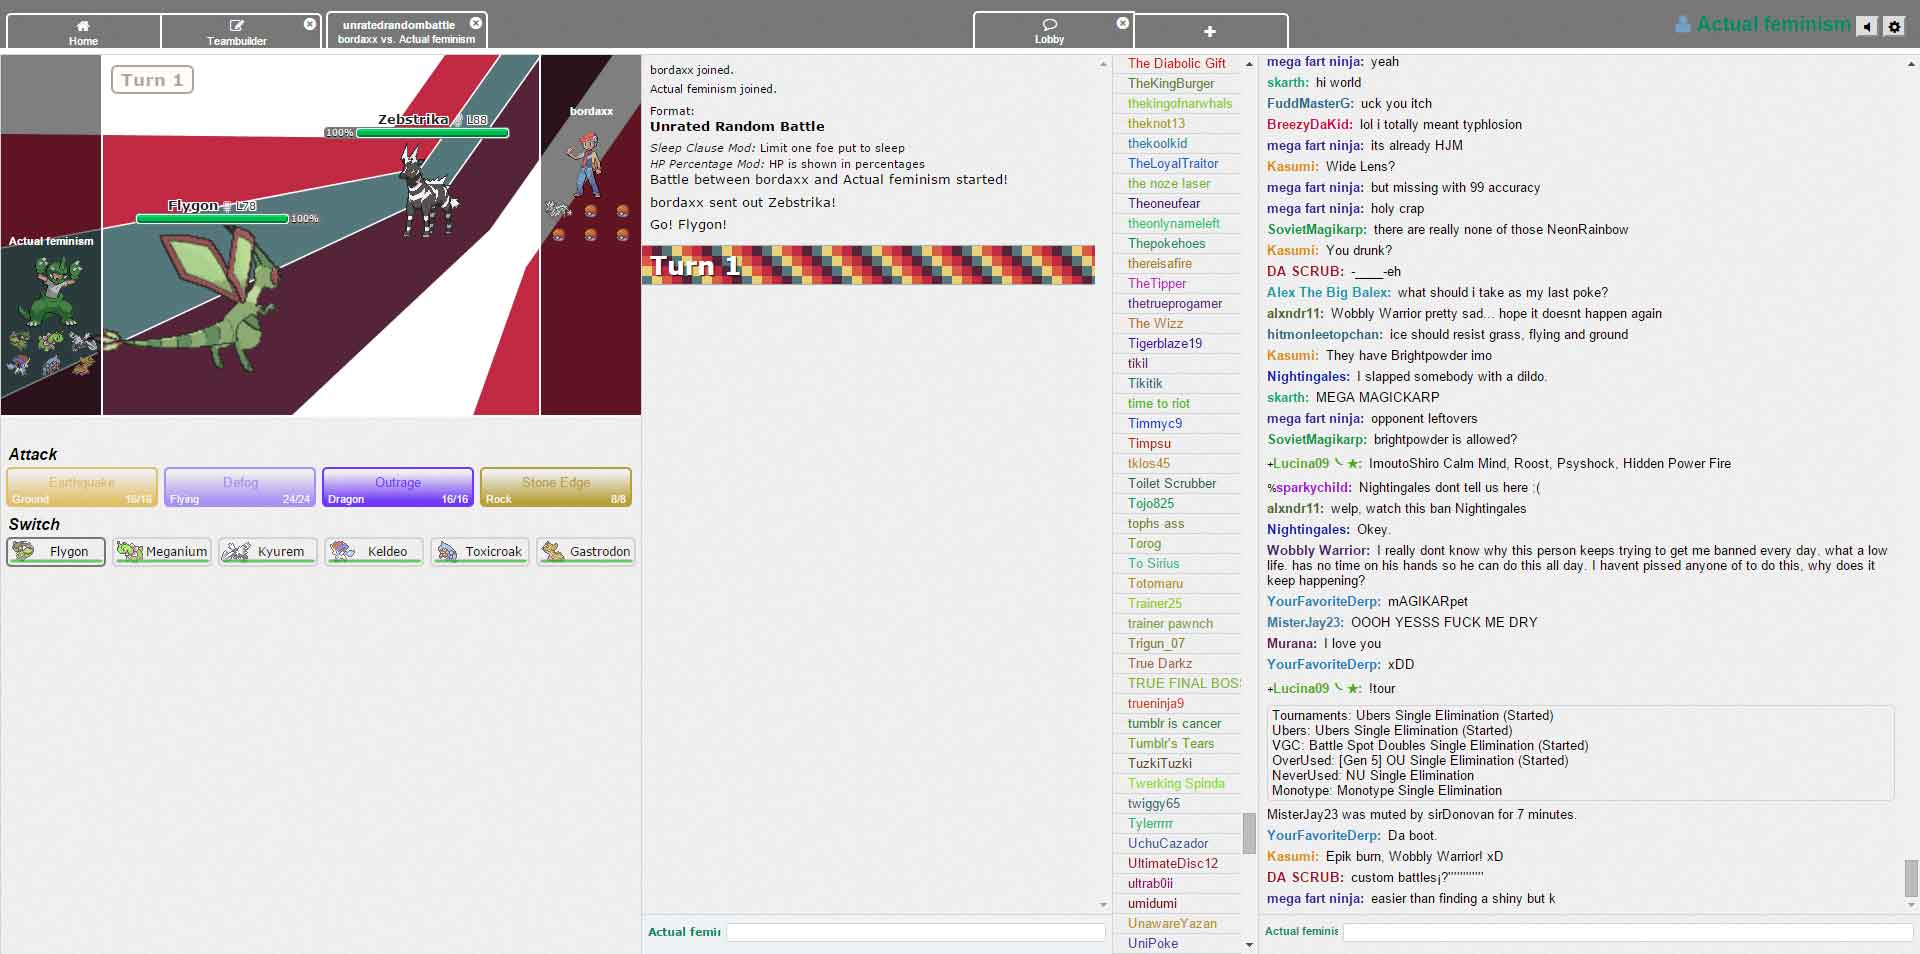Click hitmonleetopchan's name in chat
The height and width of the screenshot is (954, 1920).
(1325, 334)
